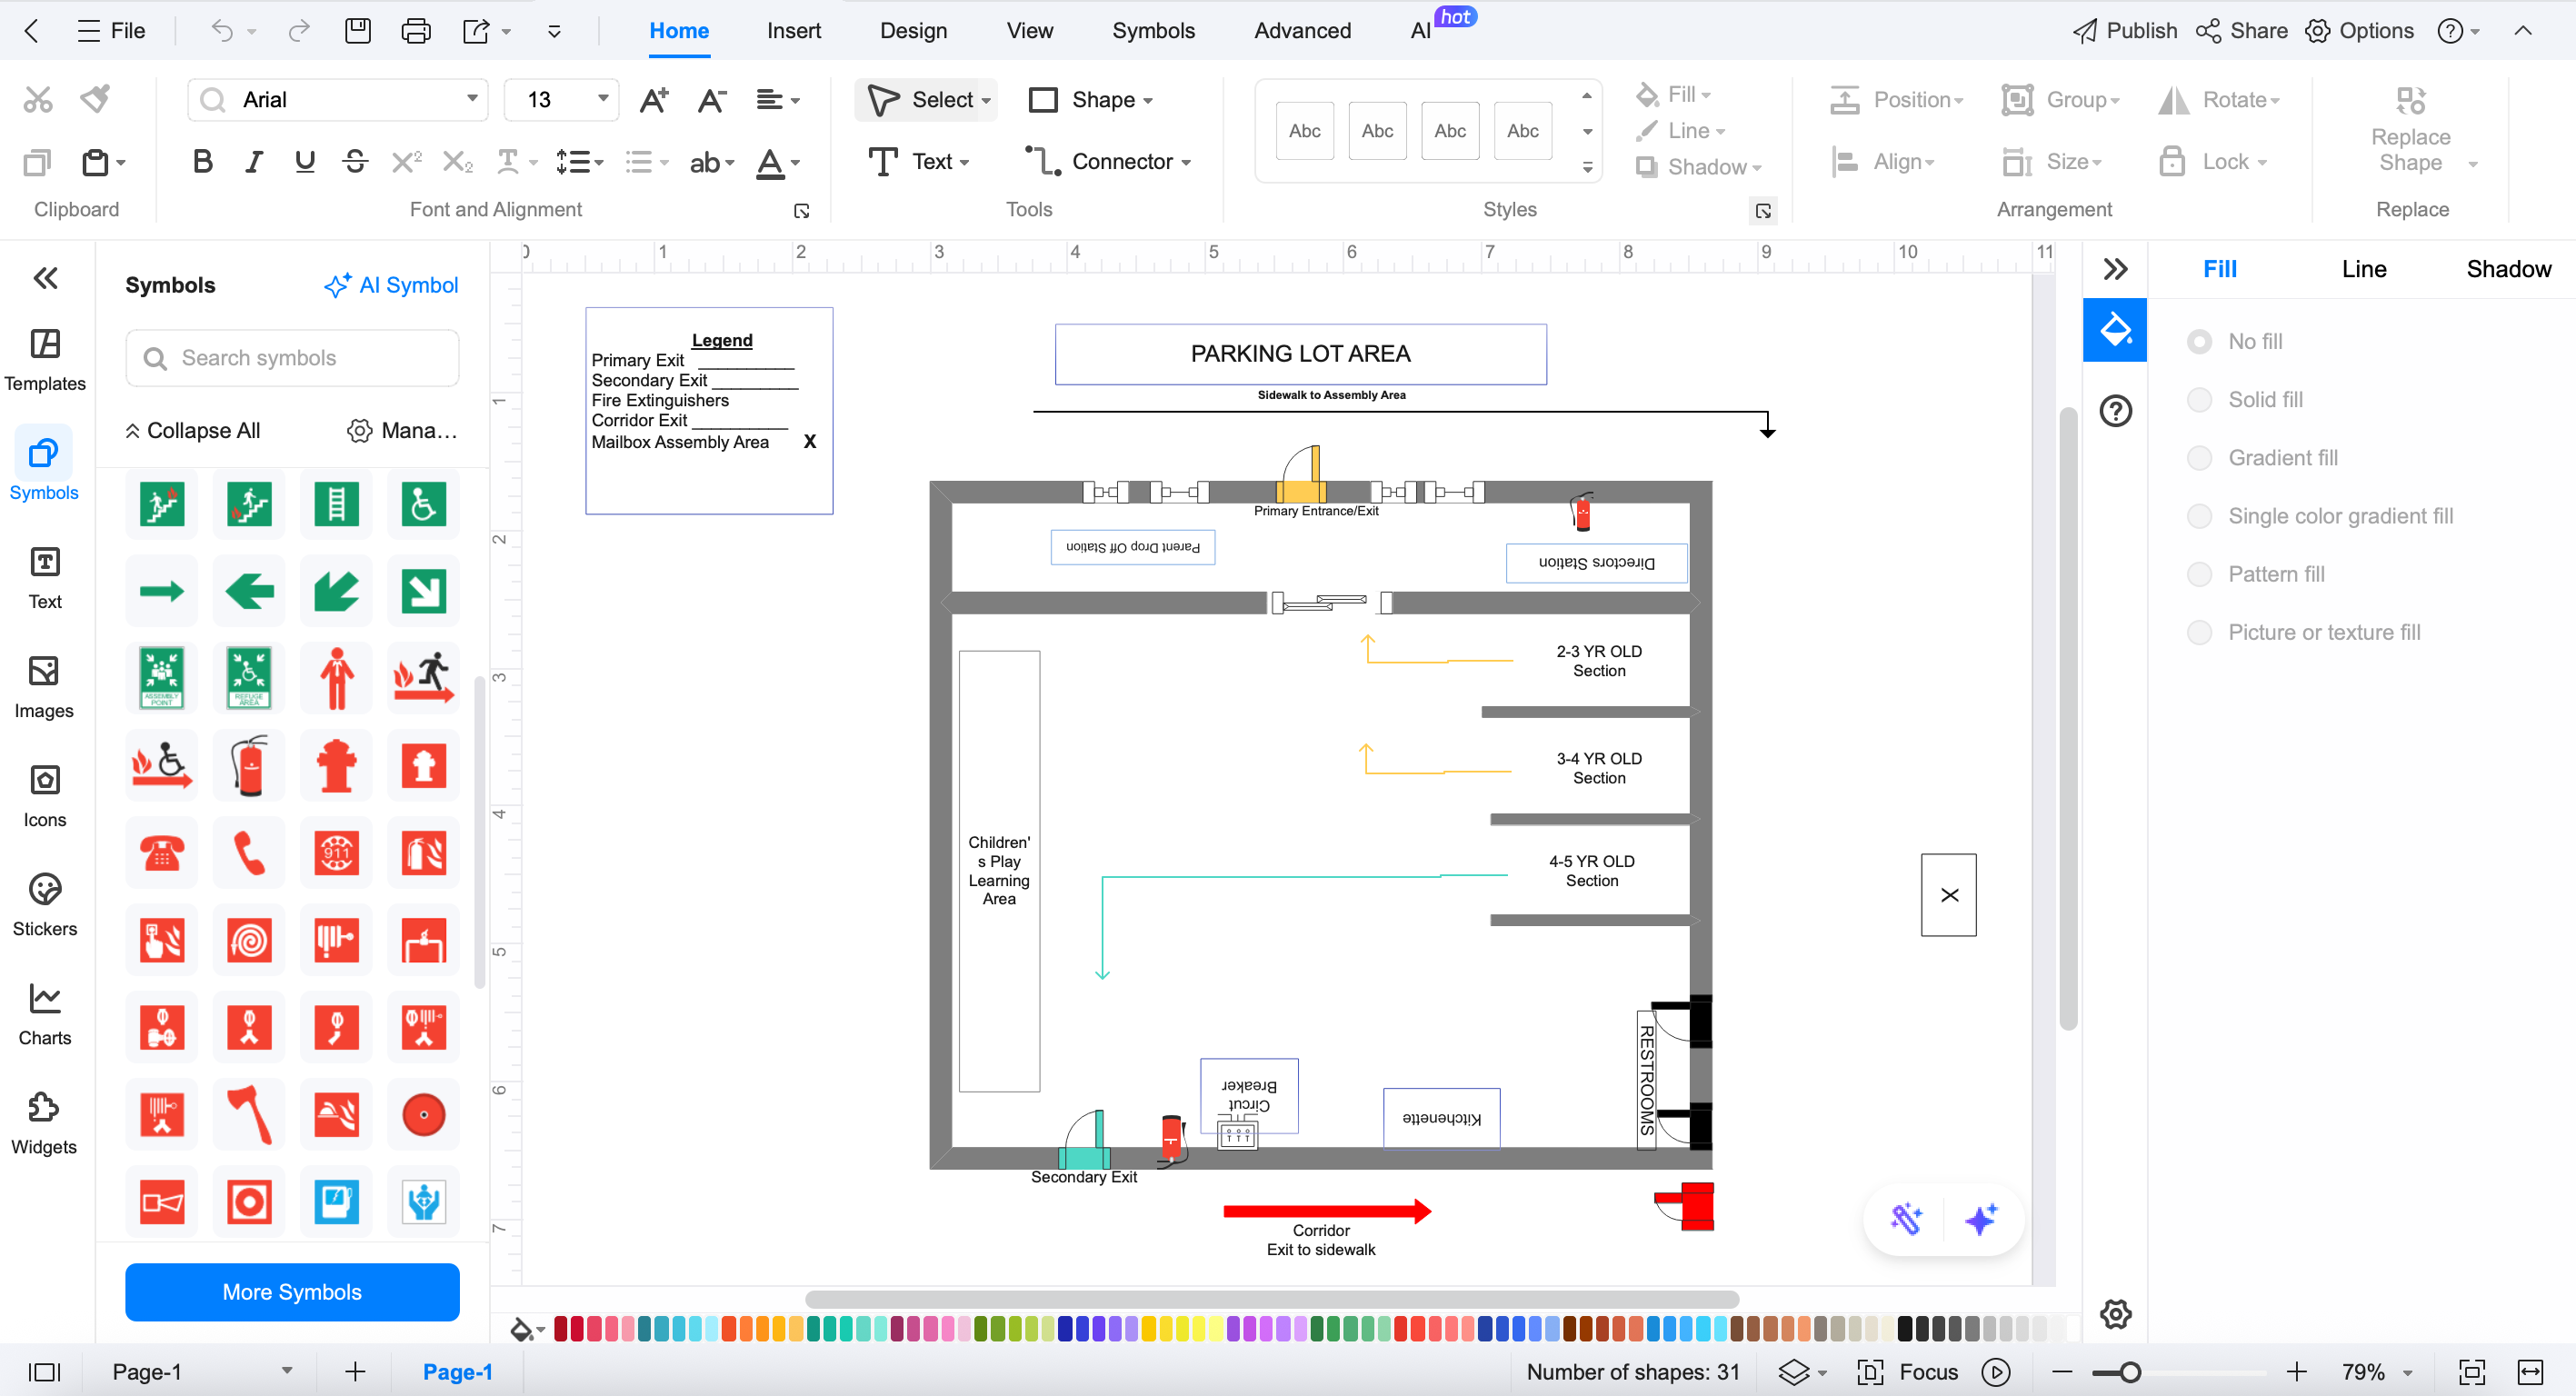Select the red fire axe symbol

[249, 1114]
